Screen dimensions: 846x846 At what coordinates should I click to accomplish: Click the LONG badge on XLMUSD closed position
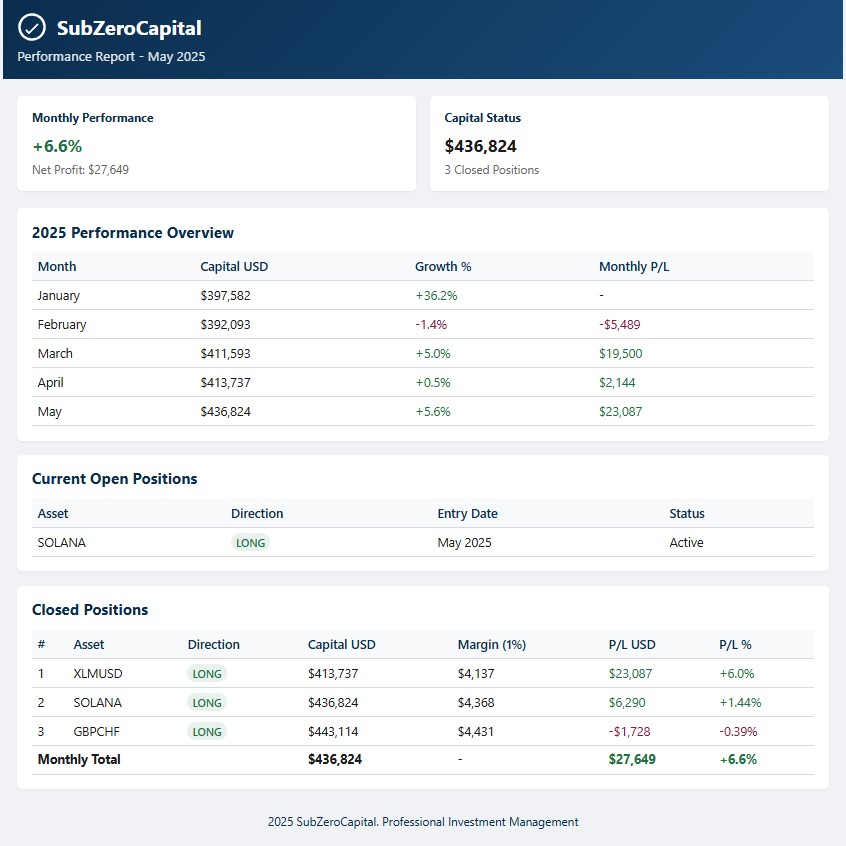click(x=207, y=674)
